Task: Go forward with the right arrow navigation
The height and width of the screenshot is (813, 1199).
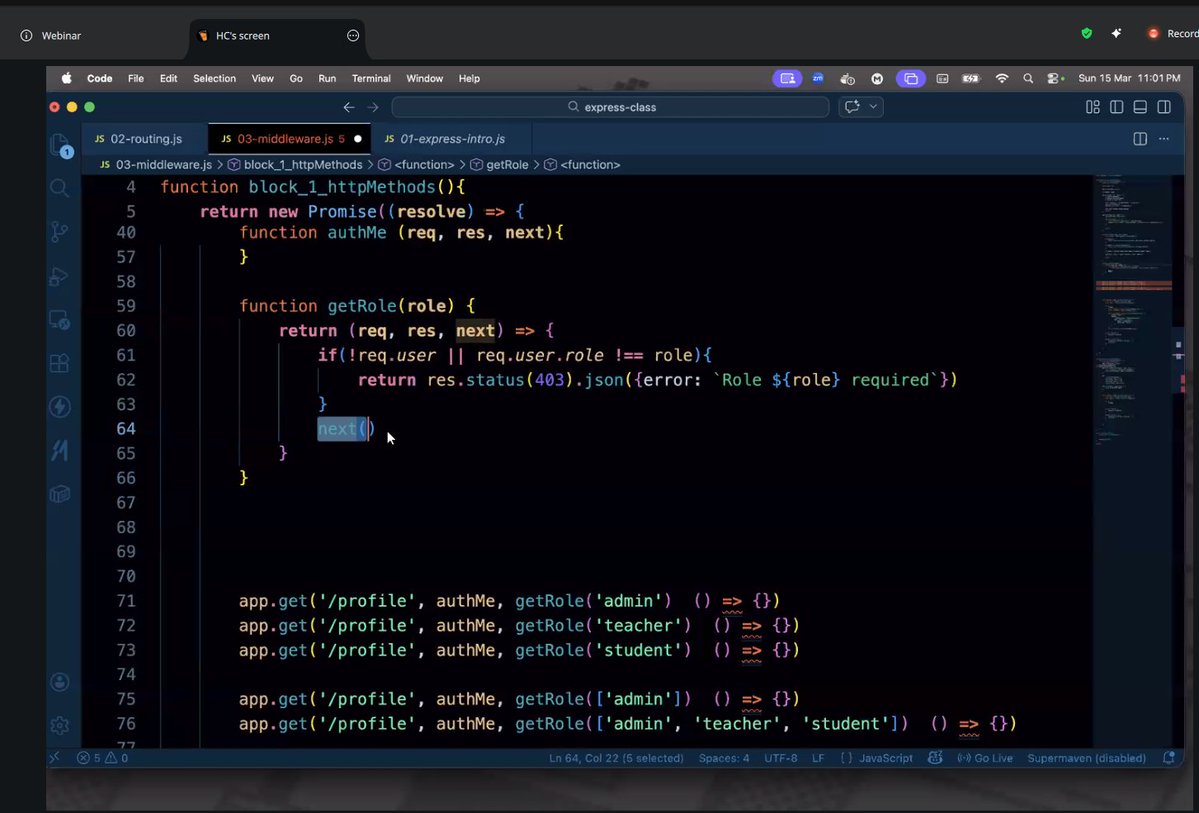Action: (x=372, y=107)
